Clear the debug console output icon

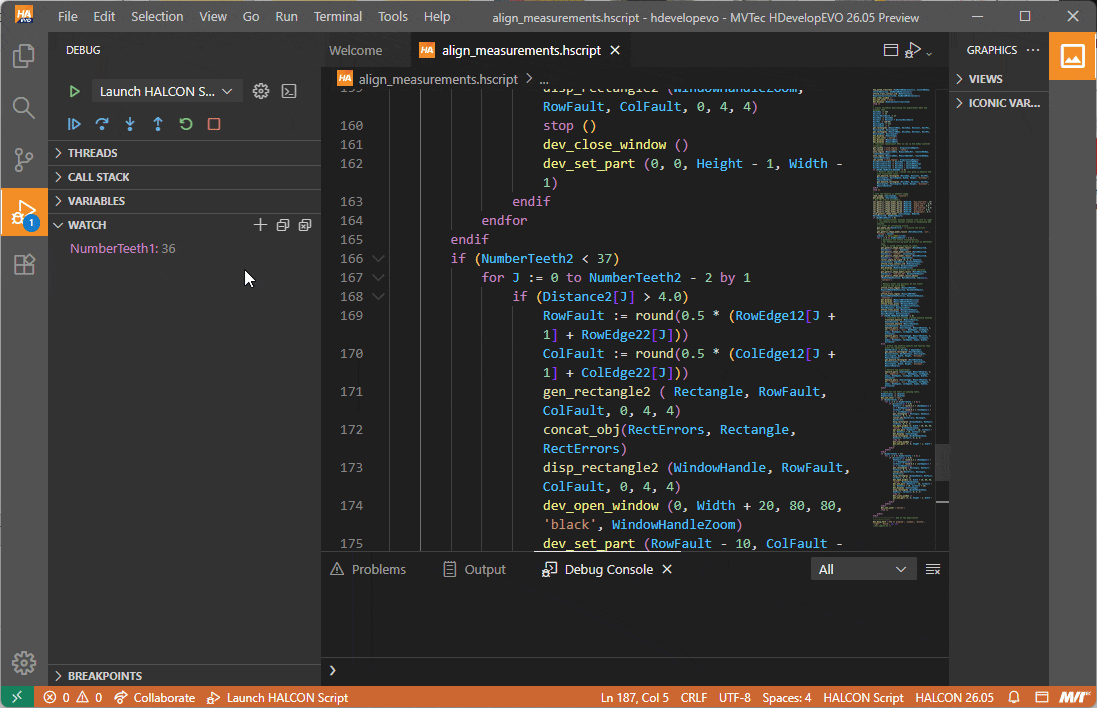(x=932, y=569)
